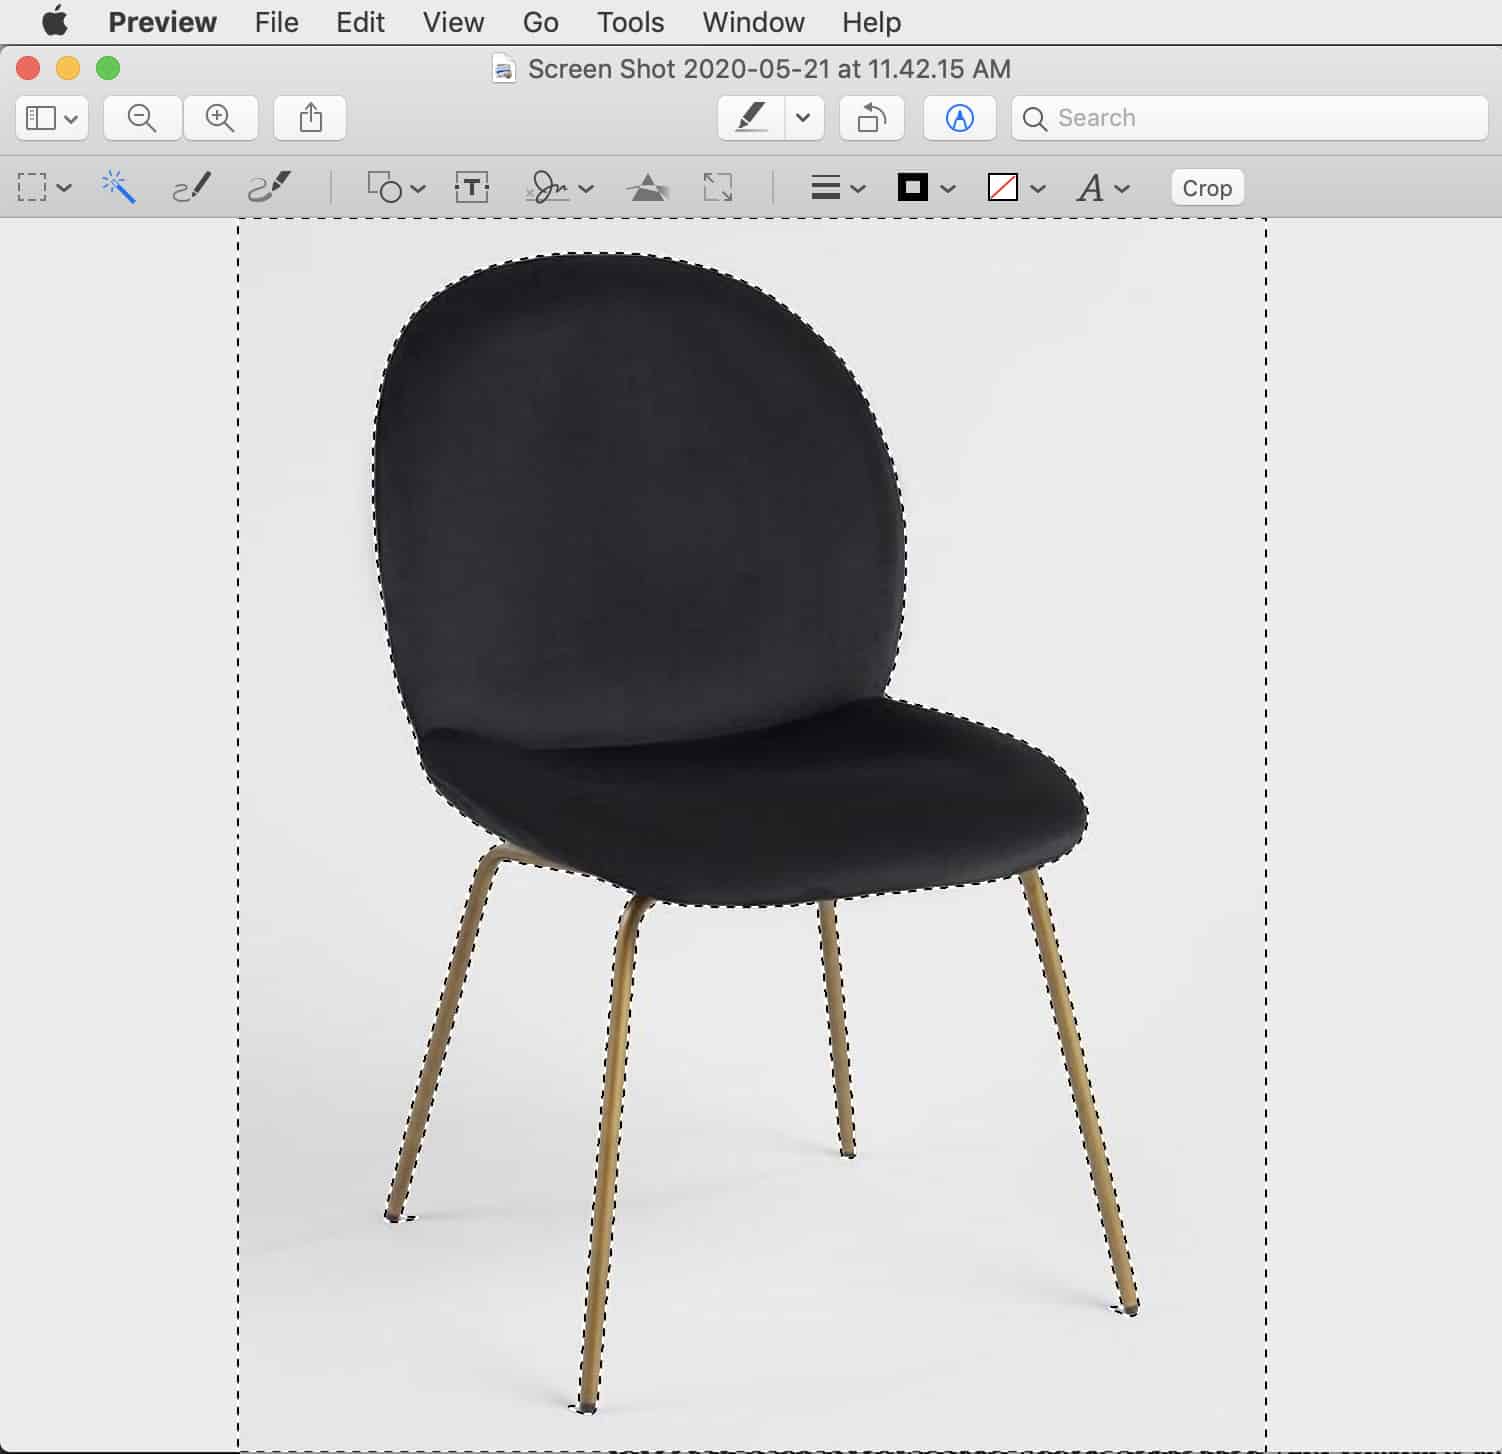Click the Text Style A icon
The image size is (1502, 1454).
point(1090,187)
